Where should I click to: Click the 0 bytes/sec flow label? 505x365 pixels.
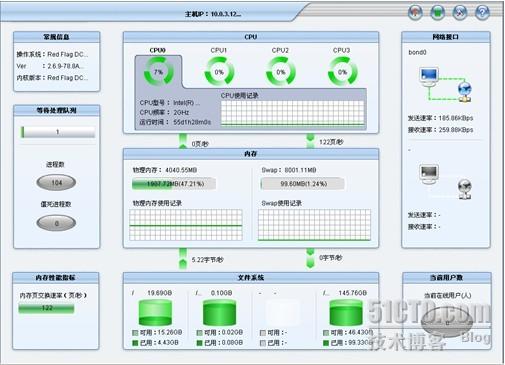click(331, 258)
